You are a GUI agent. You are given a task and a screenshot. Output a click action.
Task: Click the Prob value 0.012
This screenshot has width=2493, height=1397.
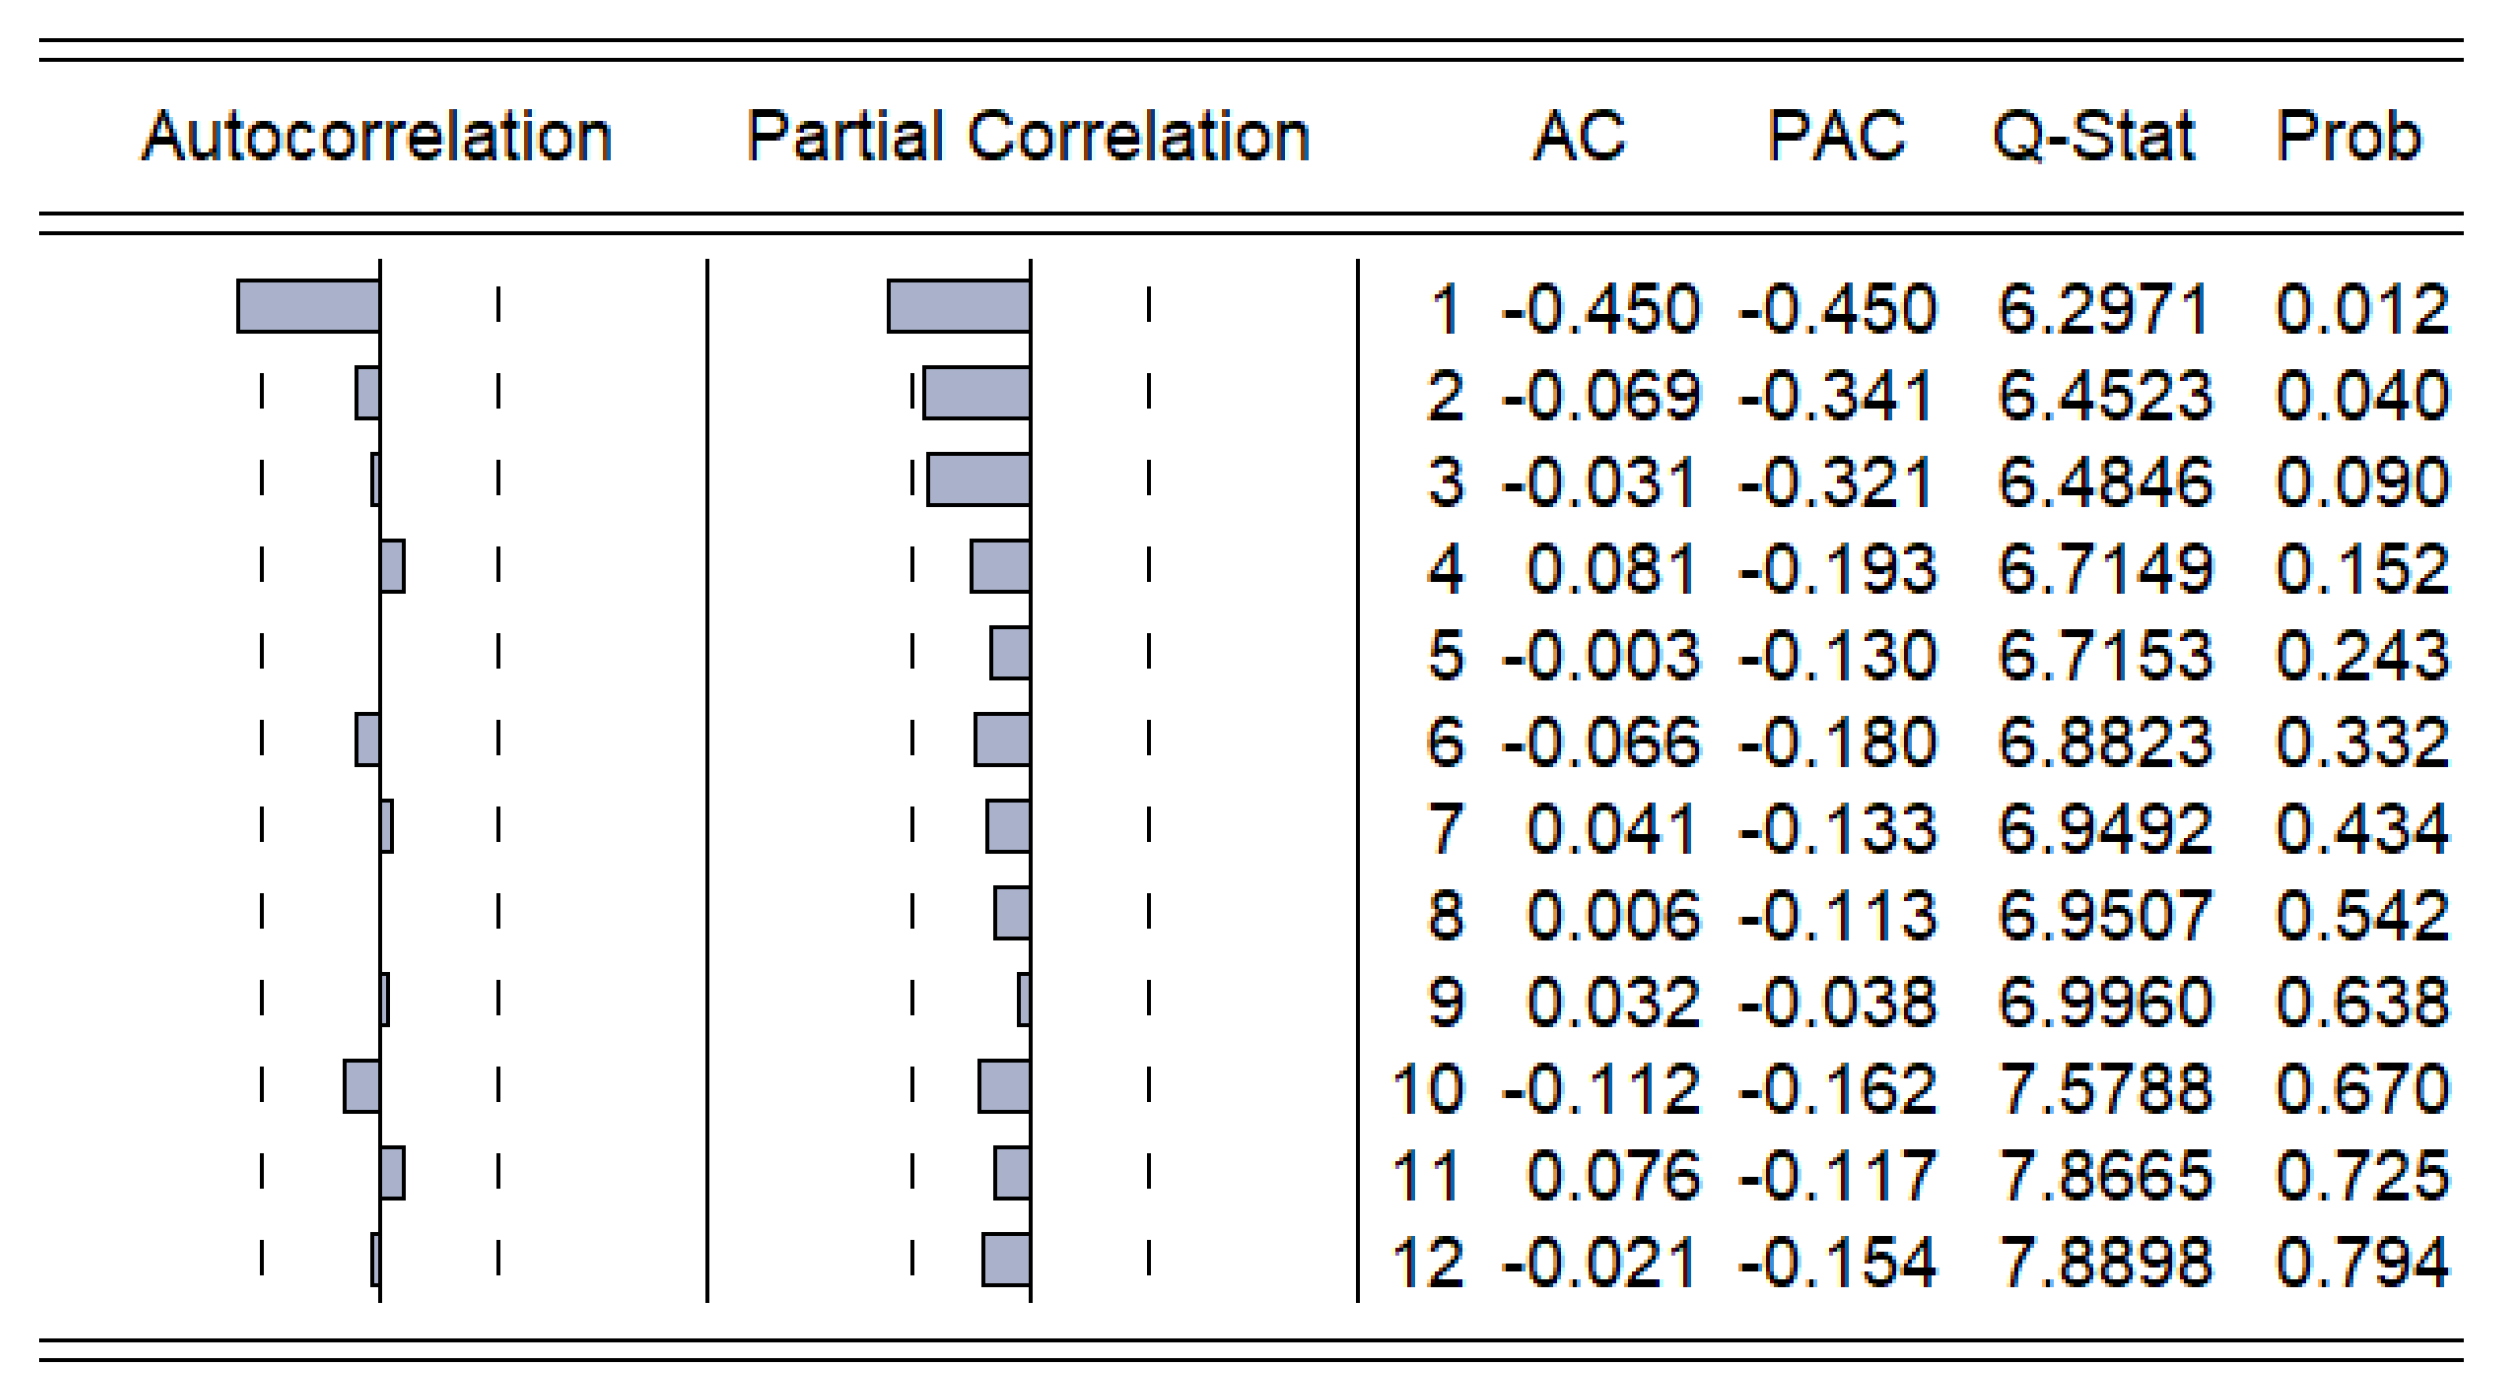pyautogui.click(x=2362, y=309)
